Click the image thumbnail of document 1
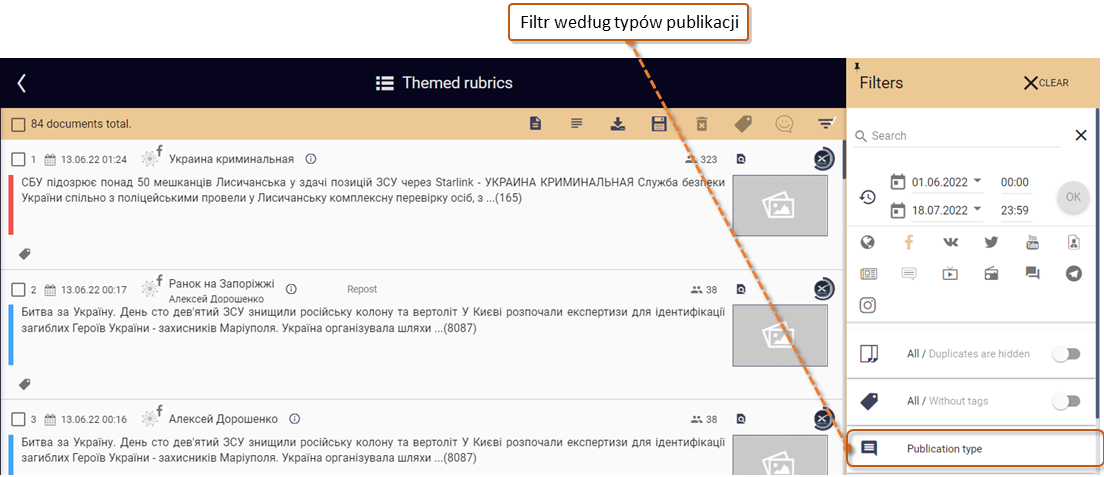 [x=780, y=206]
